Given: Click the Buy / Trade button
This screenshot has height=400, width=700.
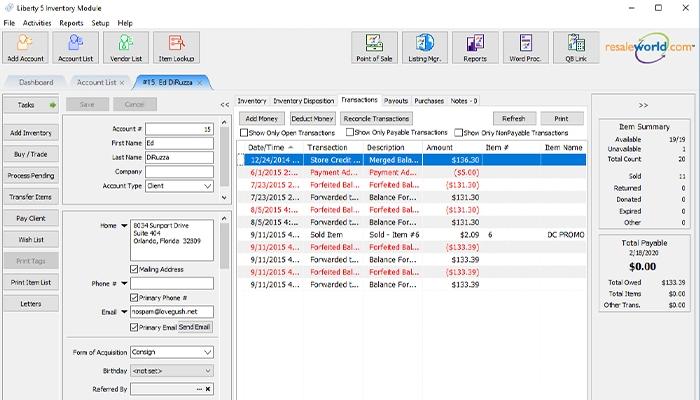Looking at the screenshot, I should pyautogui.click(x=31, y=154).
